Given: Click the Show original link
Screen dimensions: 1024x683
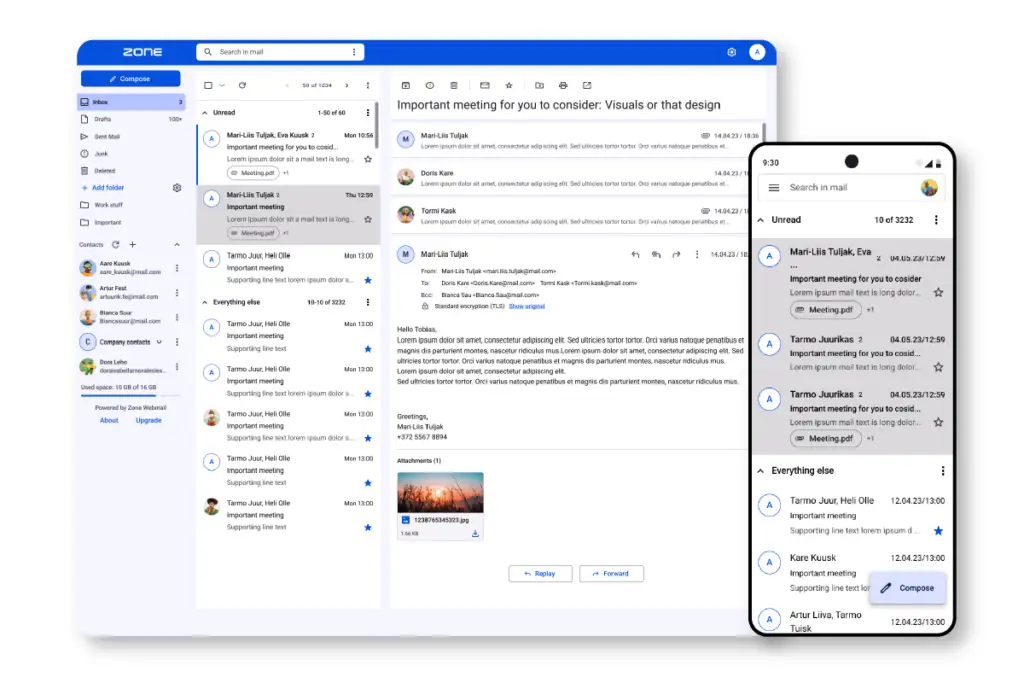Looking at the screenshot, I should coord(526,306).
